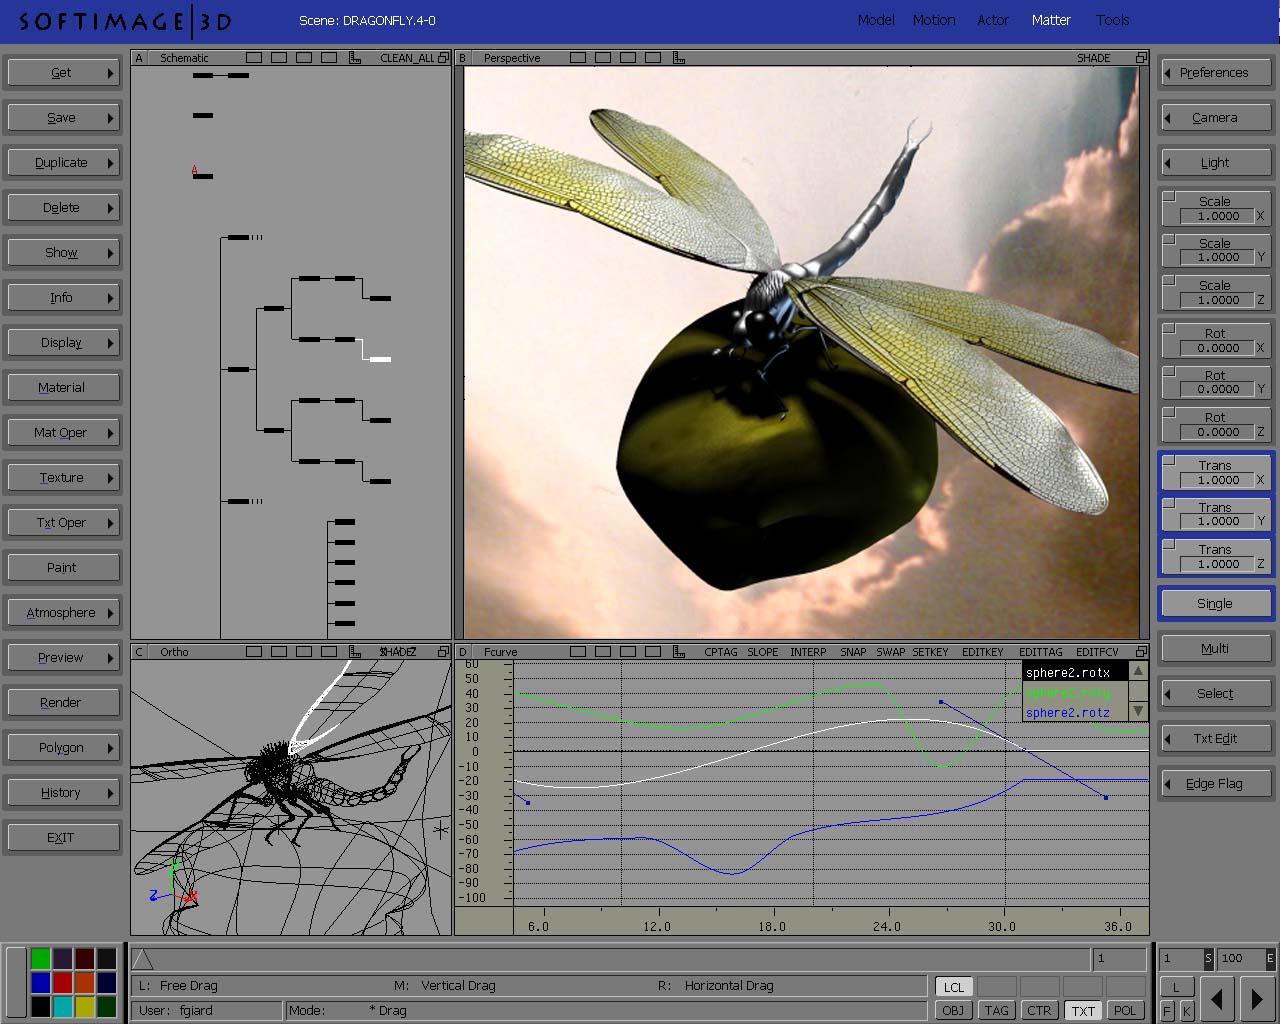1280x1024 pixels.
Task: Click the previous frame arrow button
Action: (x=1216, y=998)
